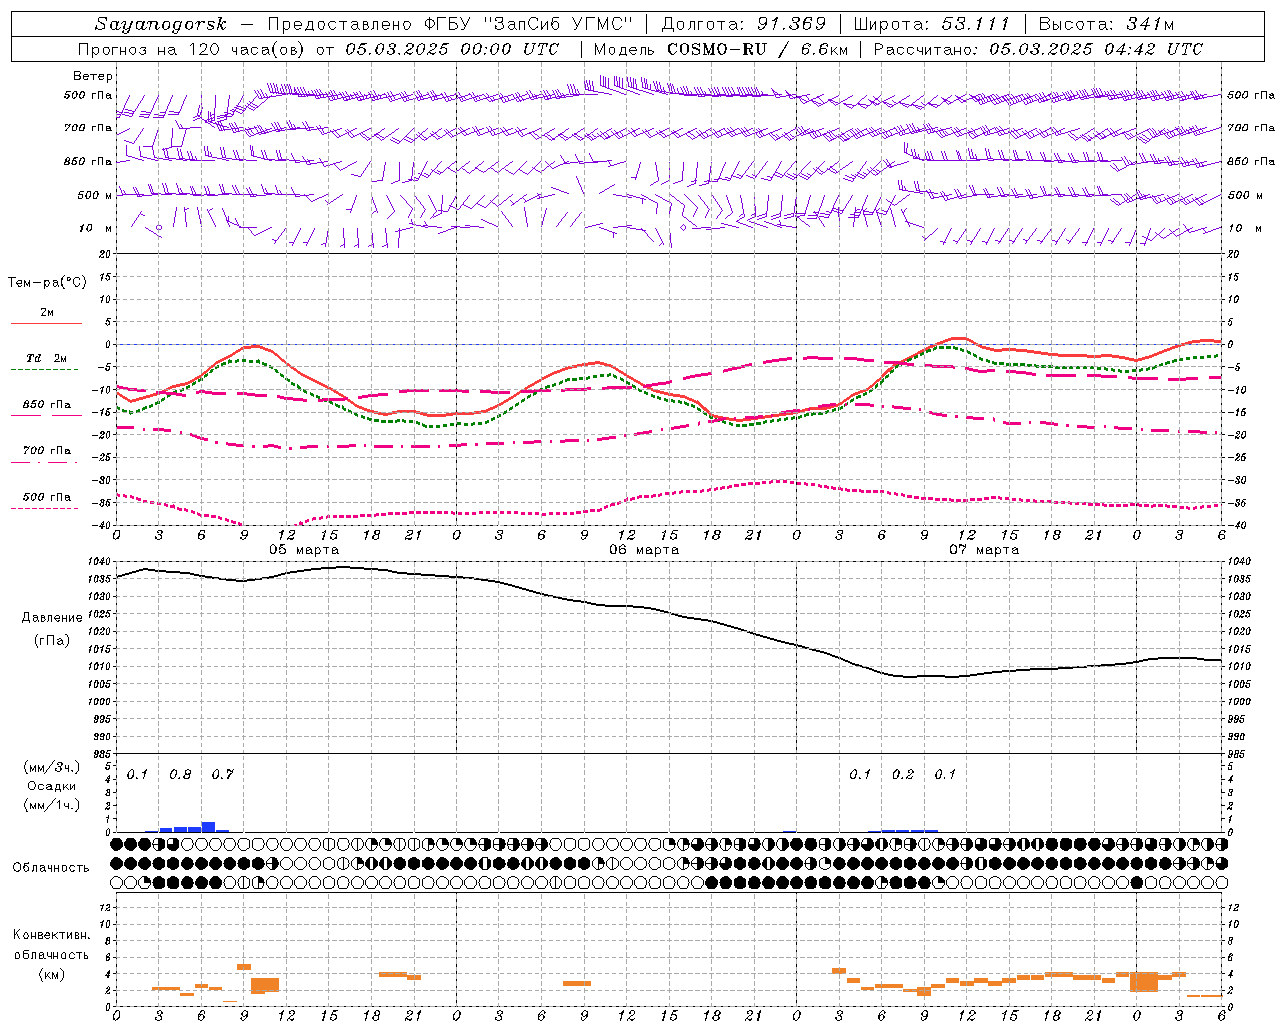Screen dimensions: 1280x1024
Task: Click the 'Высота: 341м' header field
Action: tap(1106, 24)
